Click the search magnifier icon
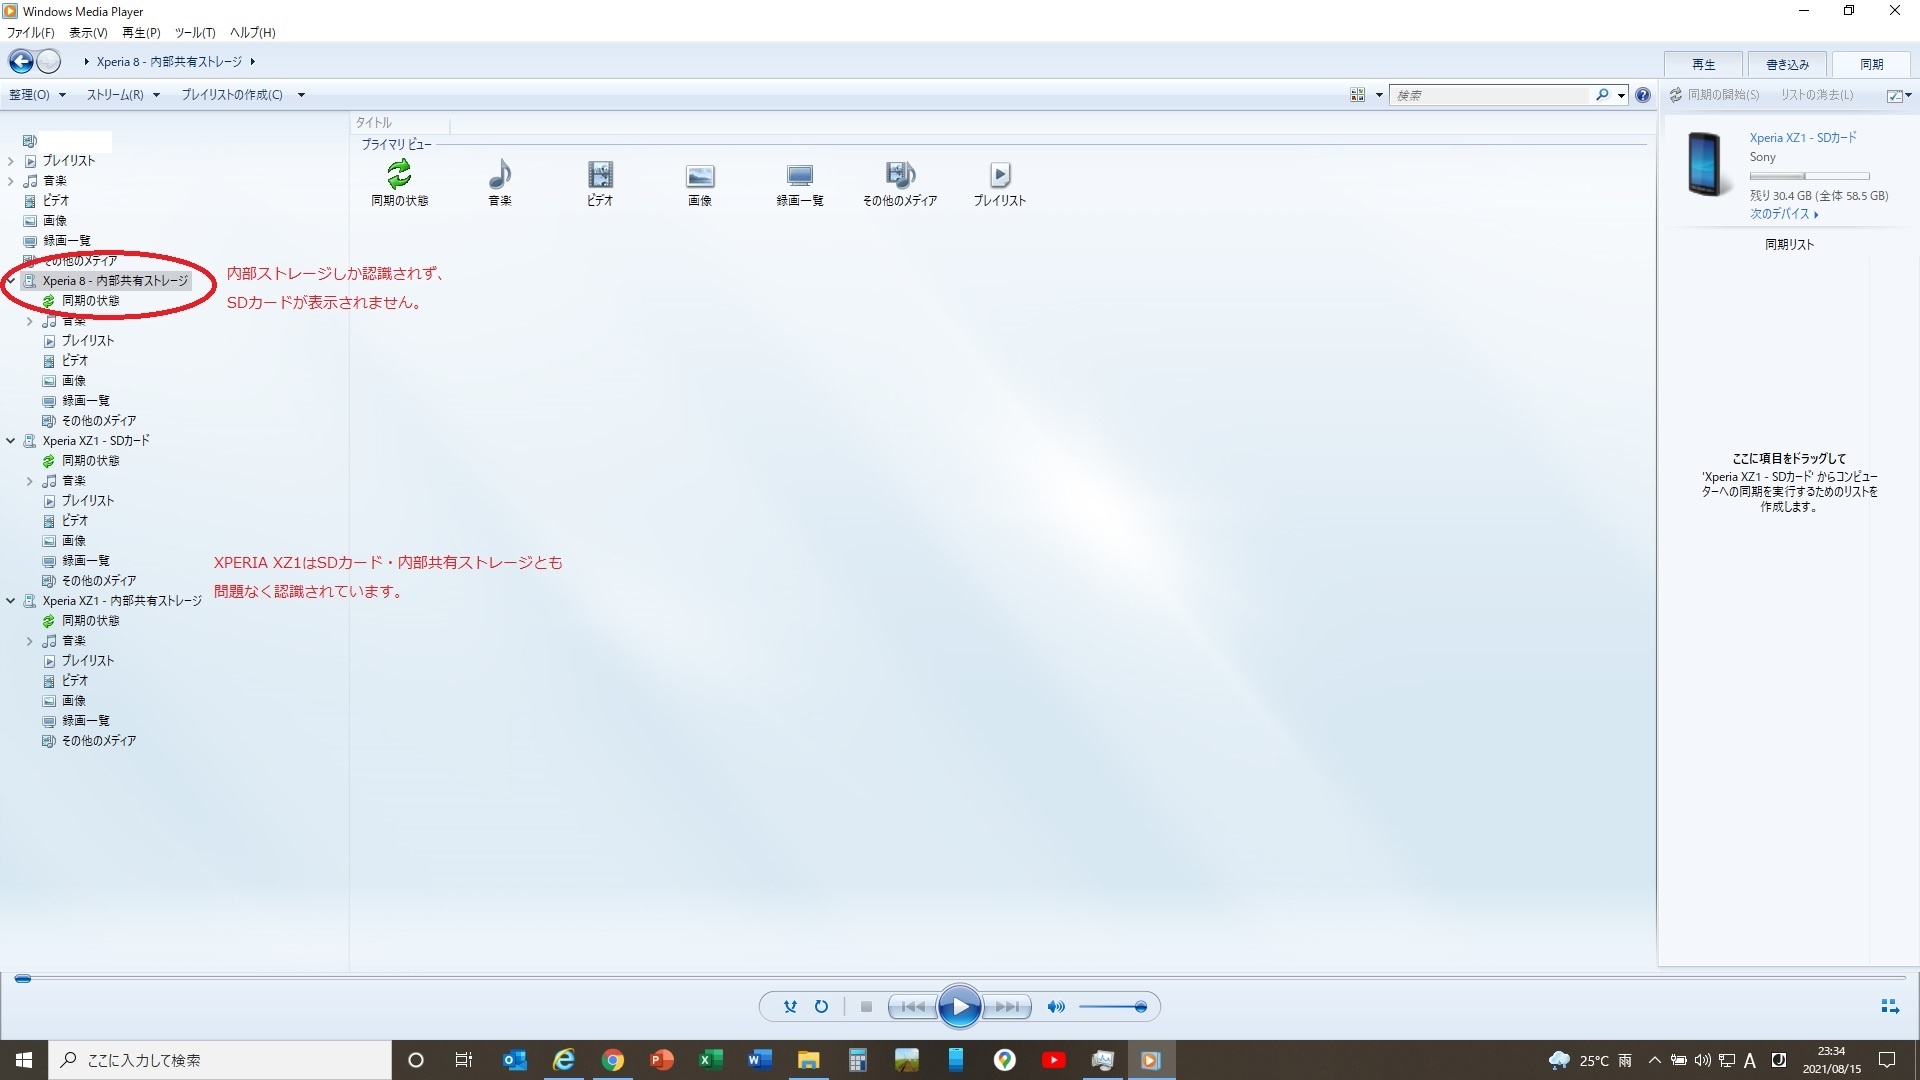Image resolution: width=1920 pixels, height=1080 pixels. (1602, 95)
